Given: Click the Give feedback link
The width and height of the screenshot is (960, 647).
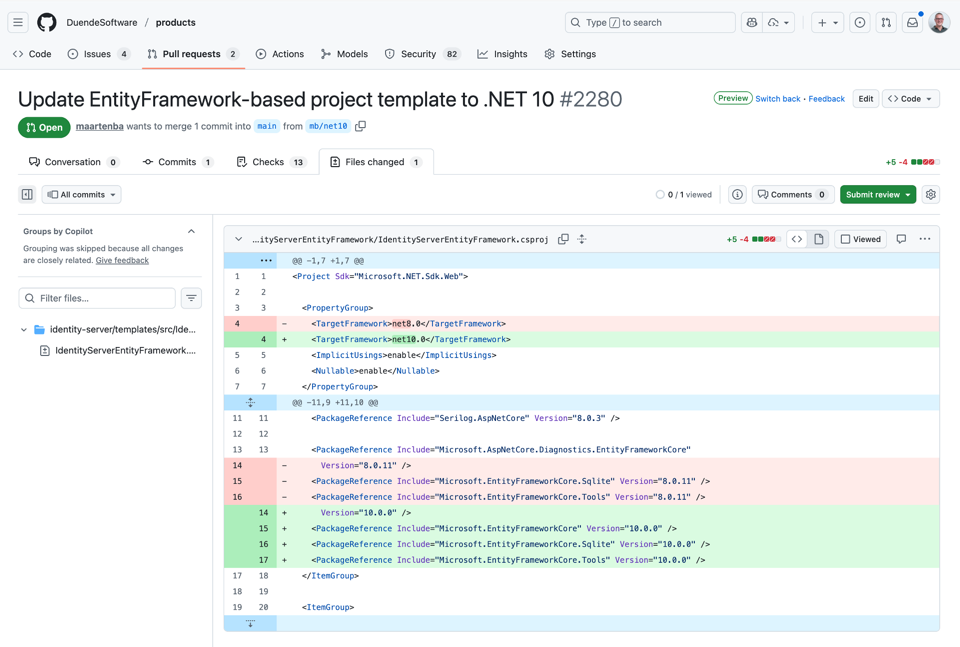Looking at the screenshot, I should coord(122,261).
